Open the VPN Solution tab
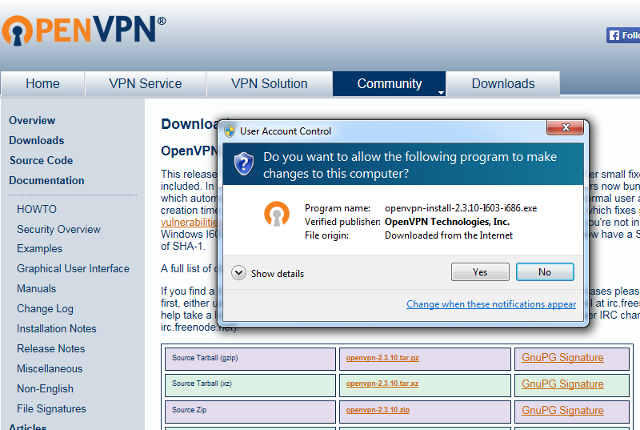 click(269, 84)
